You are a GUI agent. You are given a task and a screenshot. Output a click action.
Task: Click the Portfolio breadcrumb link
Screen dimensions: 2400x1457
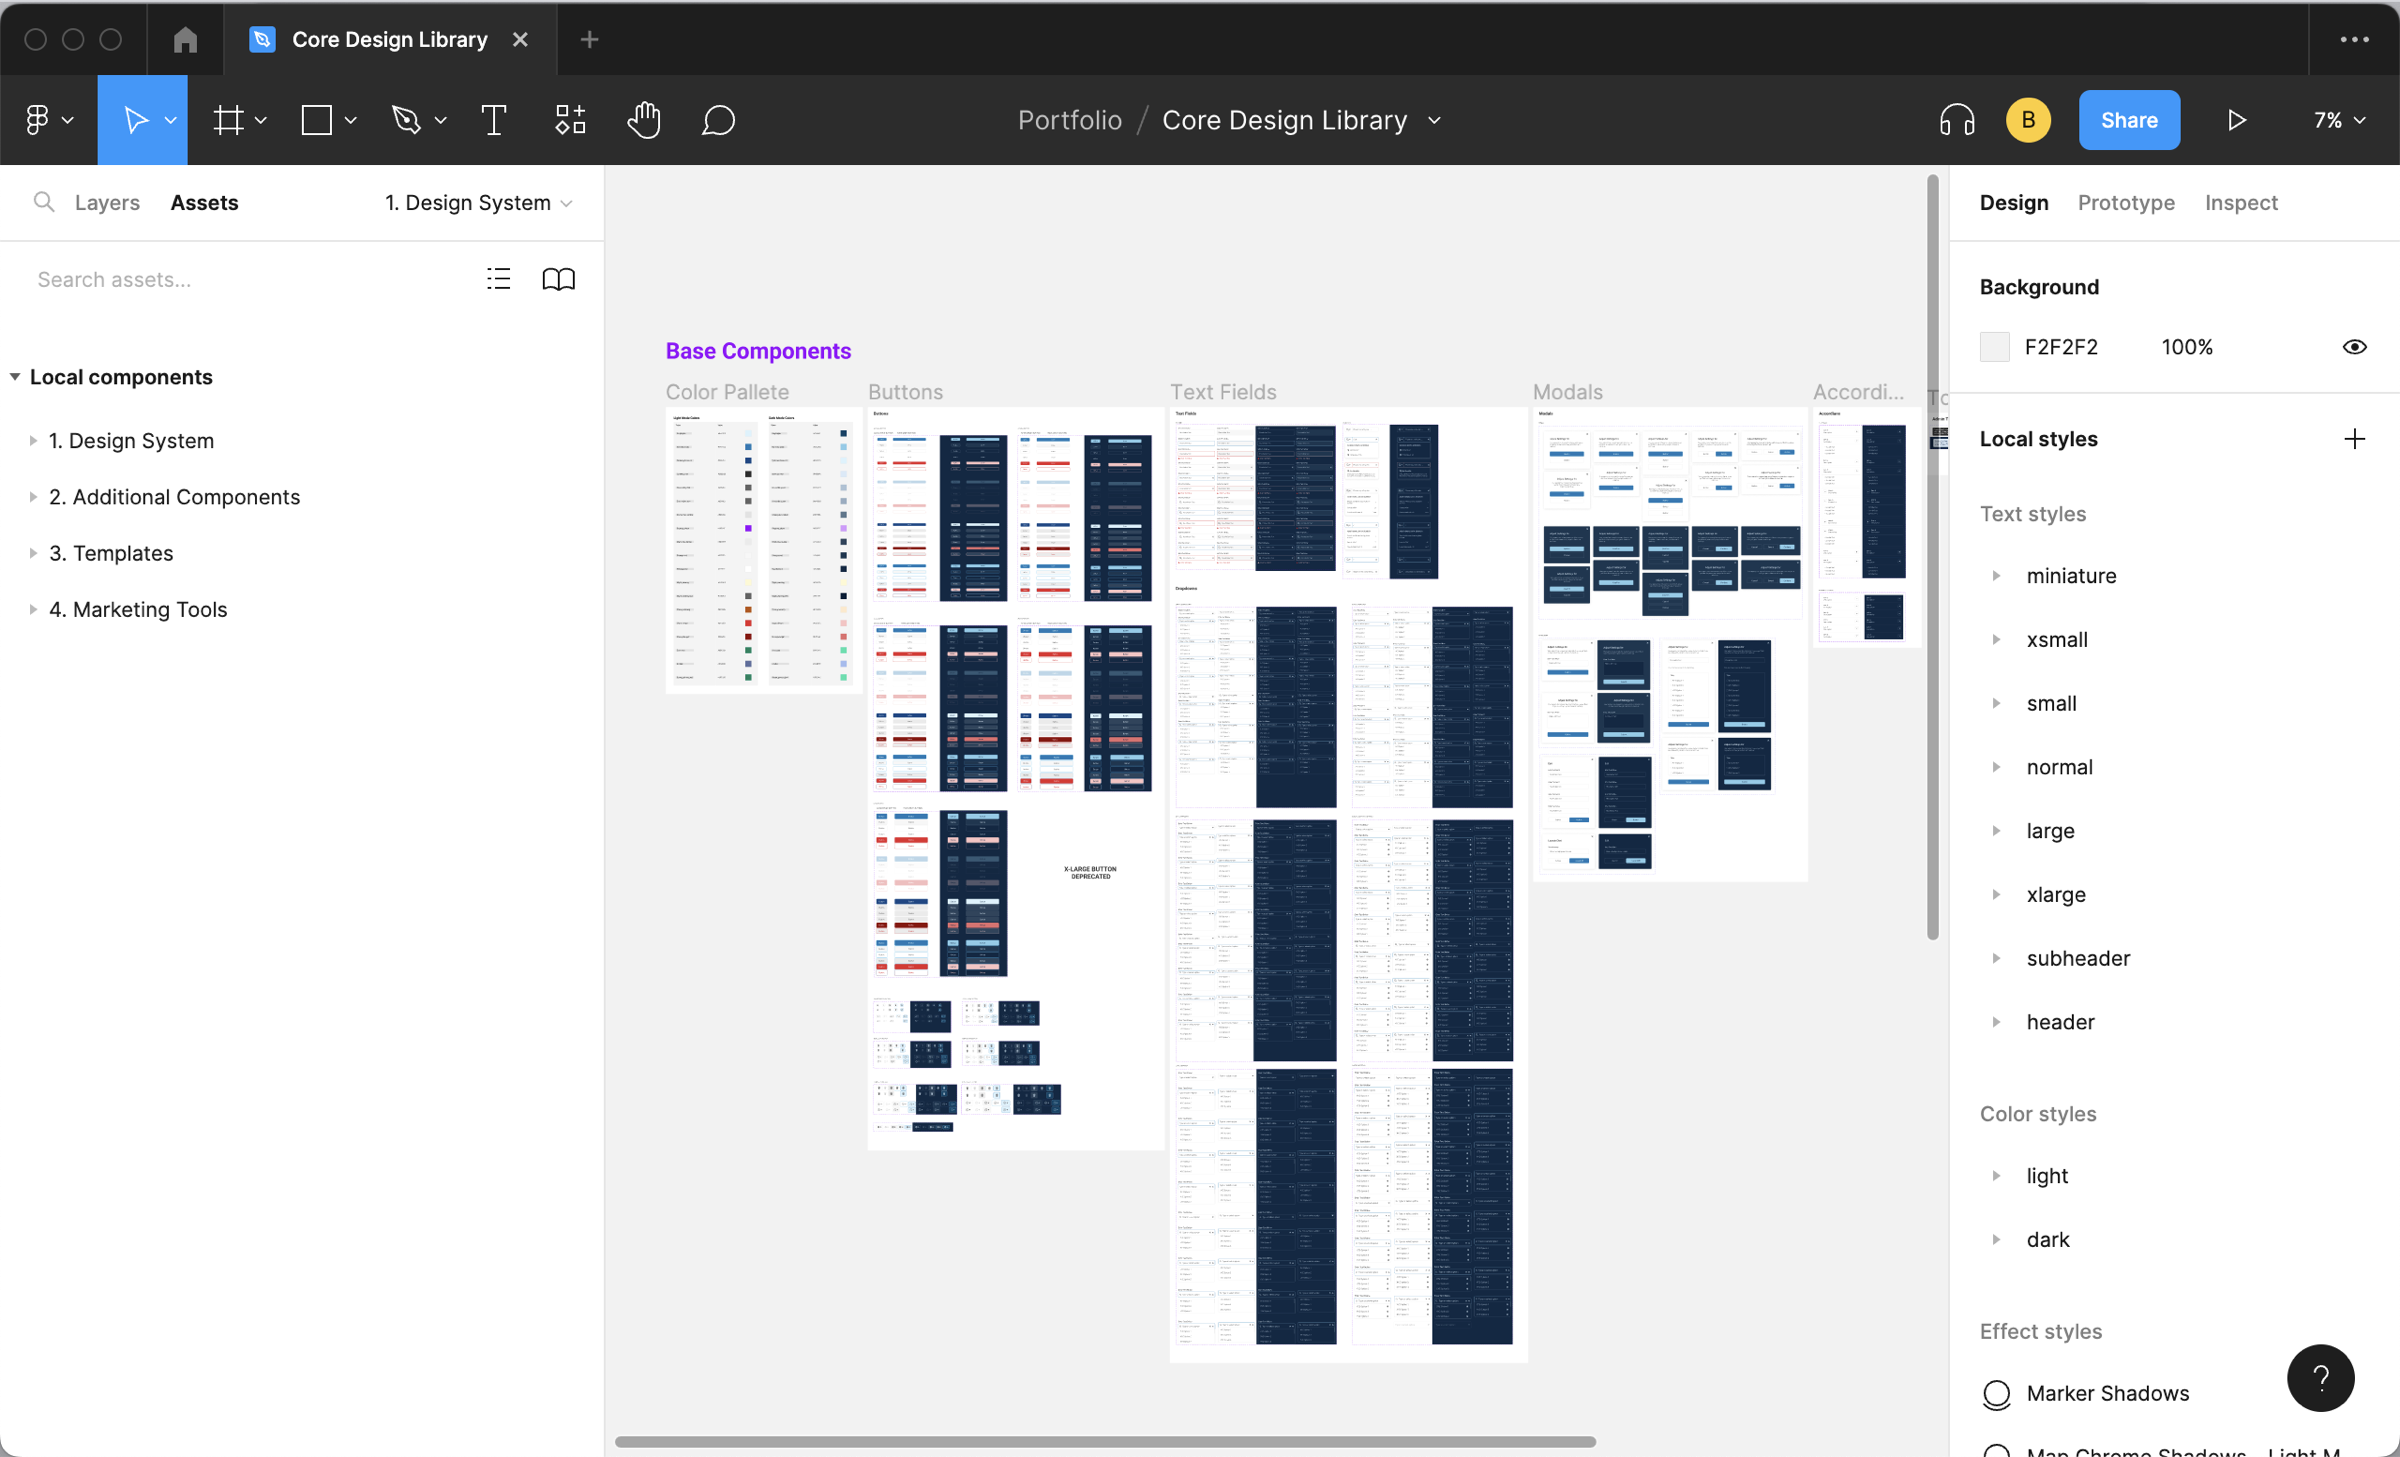tap(1069, 120)
